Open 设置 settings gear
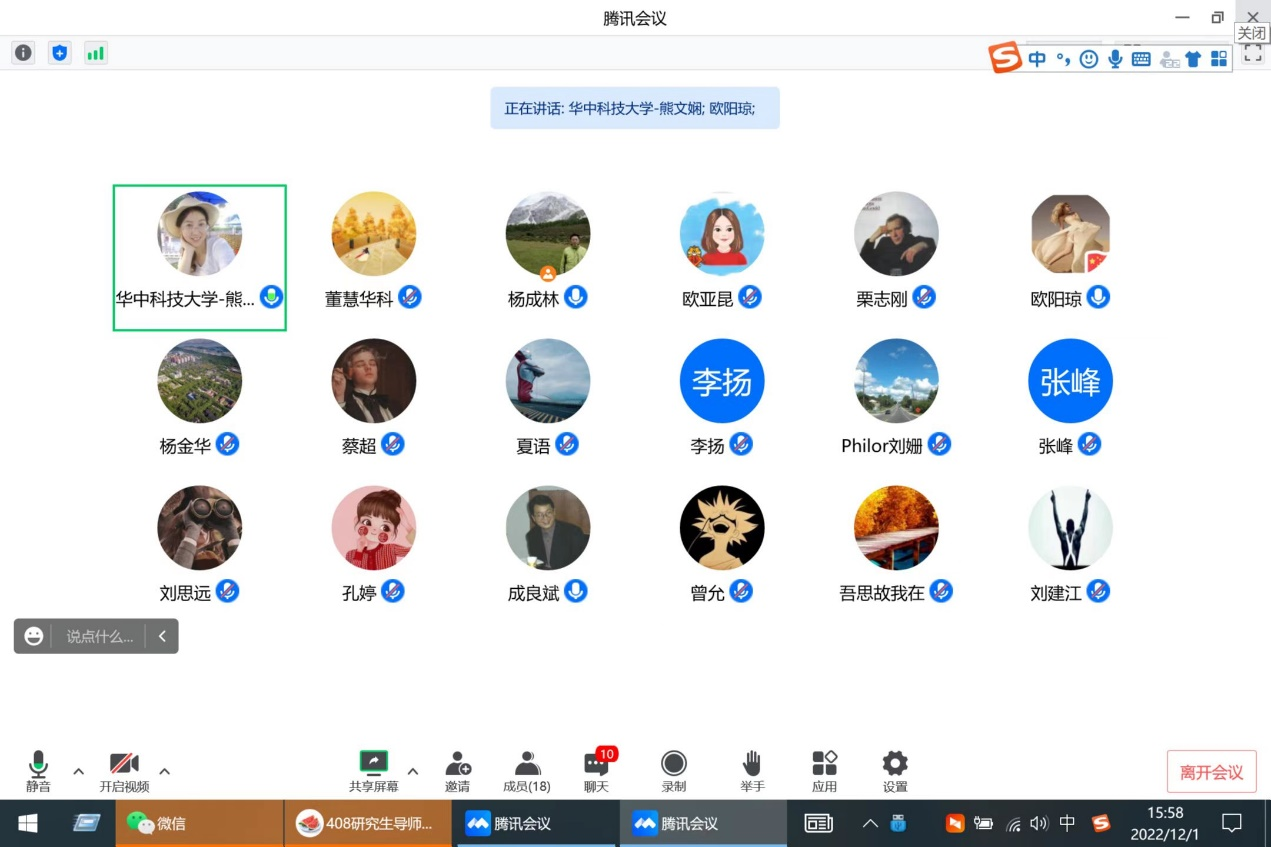This screenshot has height=847, width=1271. [894, 771]
